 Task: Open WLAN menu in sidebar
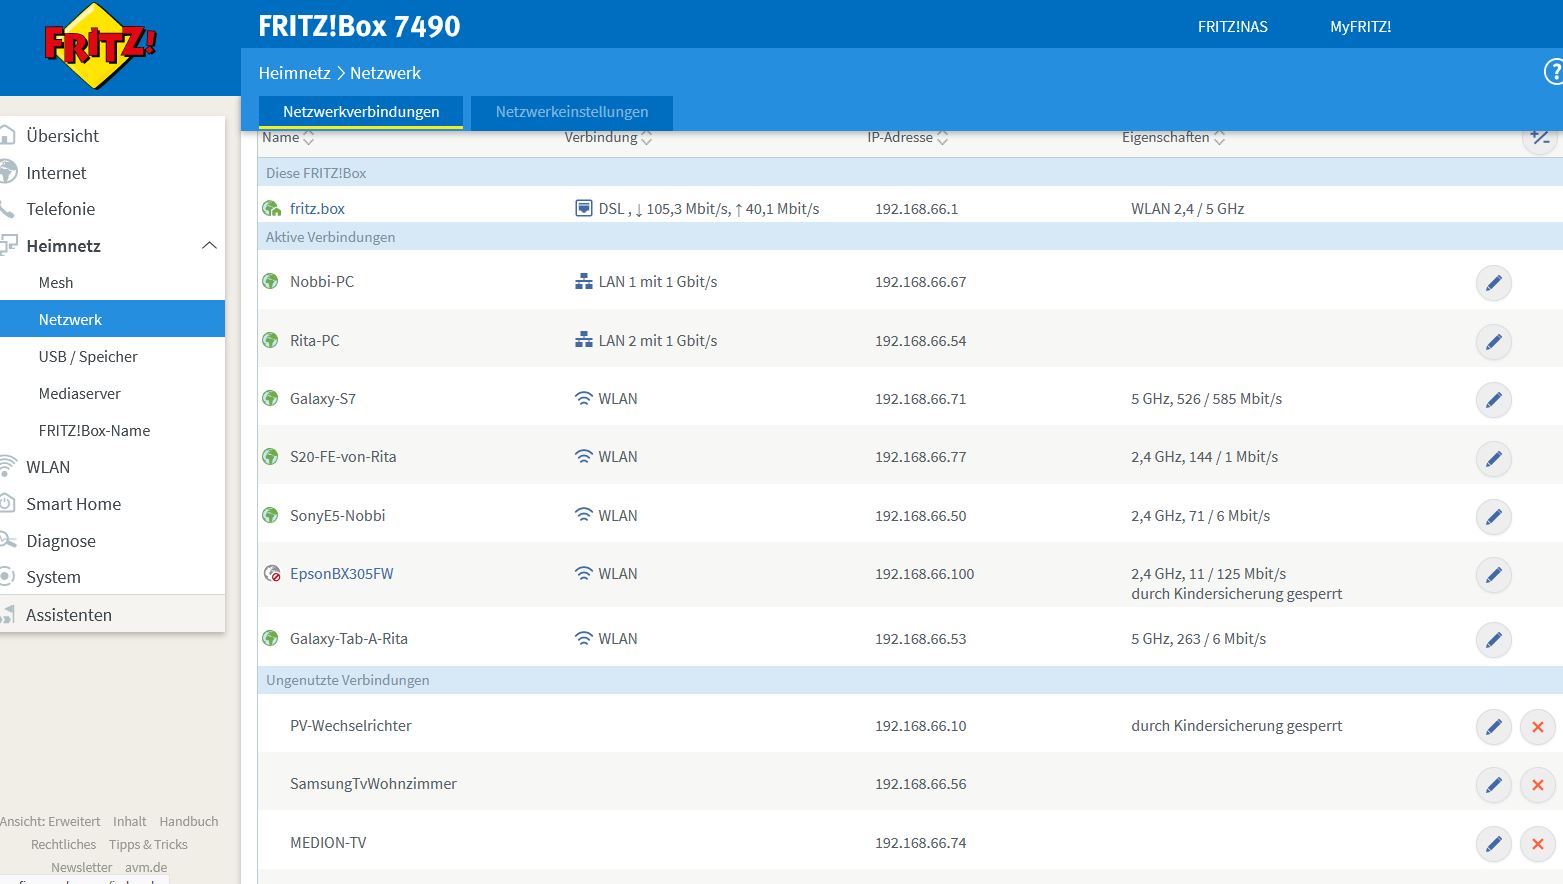click(48, 466)
